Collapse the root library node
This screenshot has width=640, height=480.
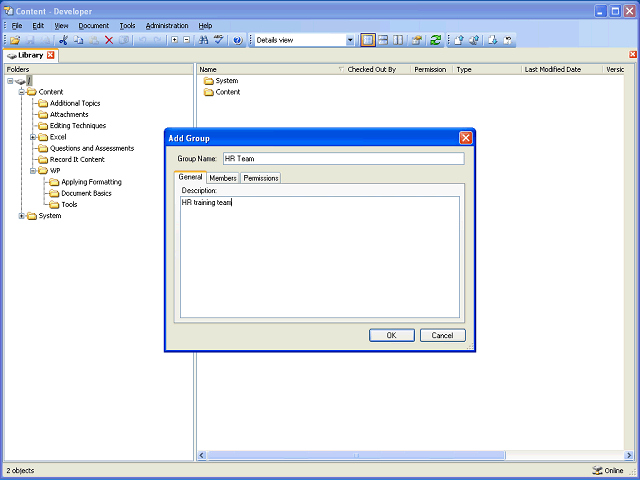click(x=10, y=81)
